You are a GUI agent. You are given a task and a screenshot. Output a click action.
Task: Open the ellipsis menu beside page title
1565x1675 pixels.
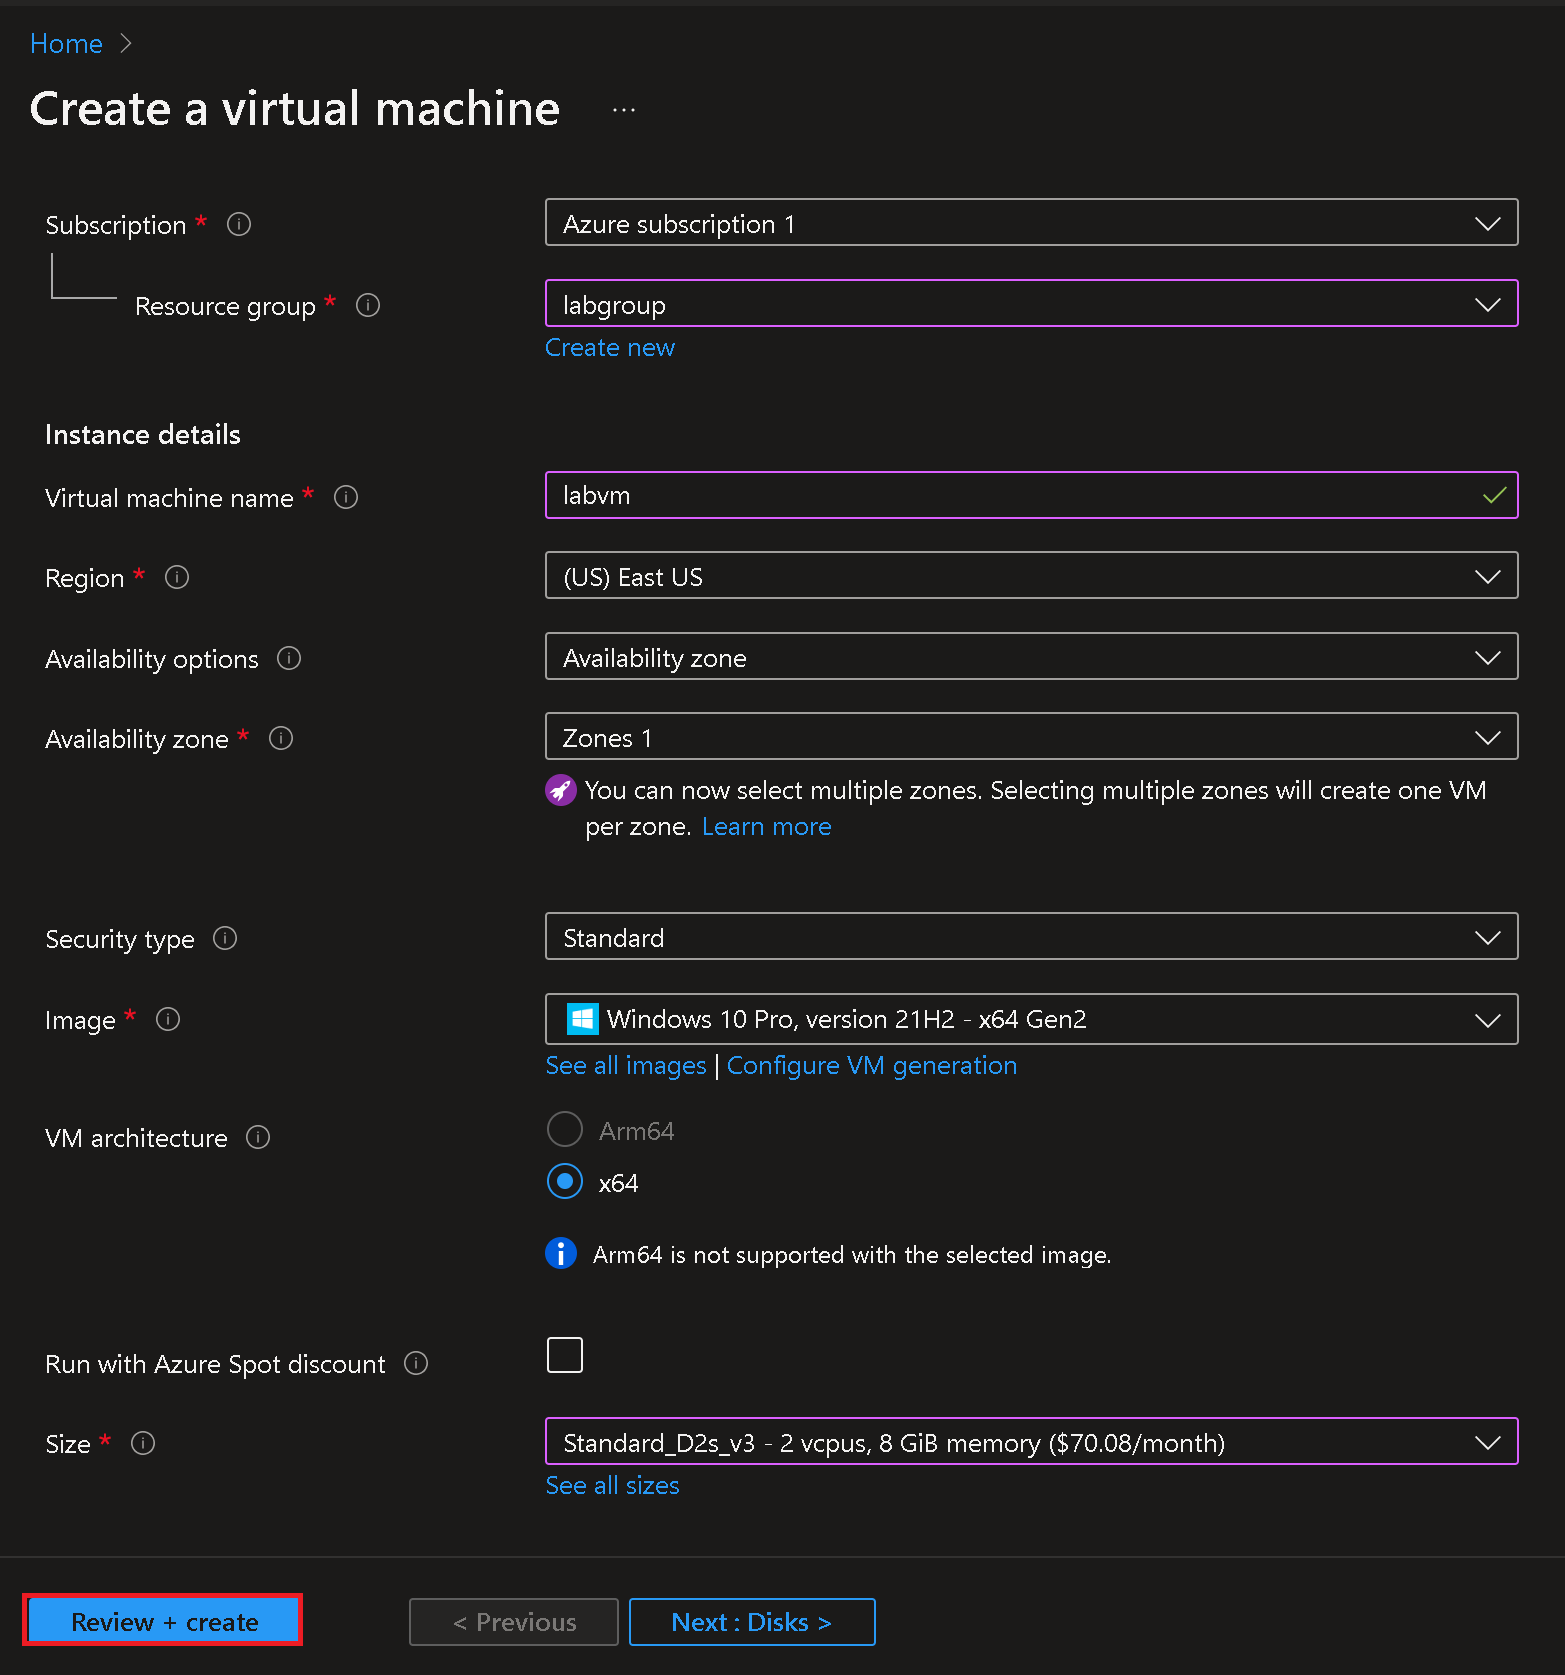[x=624, y=110]
